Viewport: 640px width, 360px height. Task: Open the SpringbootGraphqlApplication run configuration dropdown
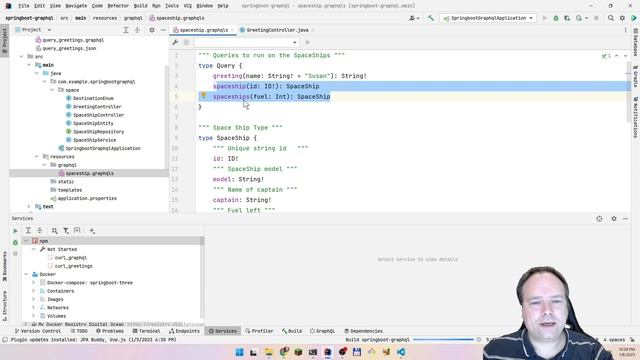pyautogui.click(x=488, y=18)
